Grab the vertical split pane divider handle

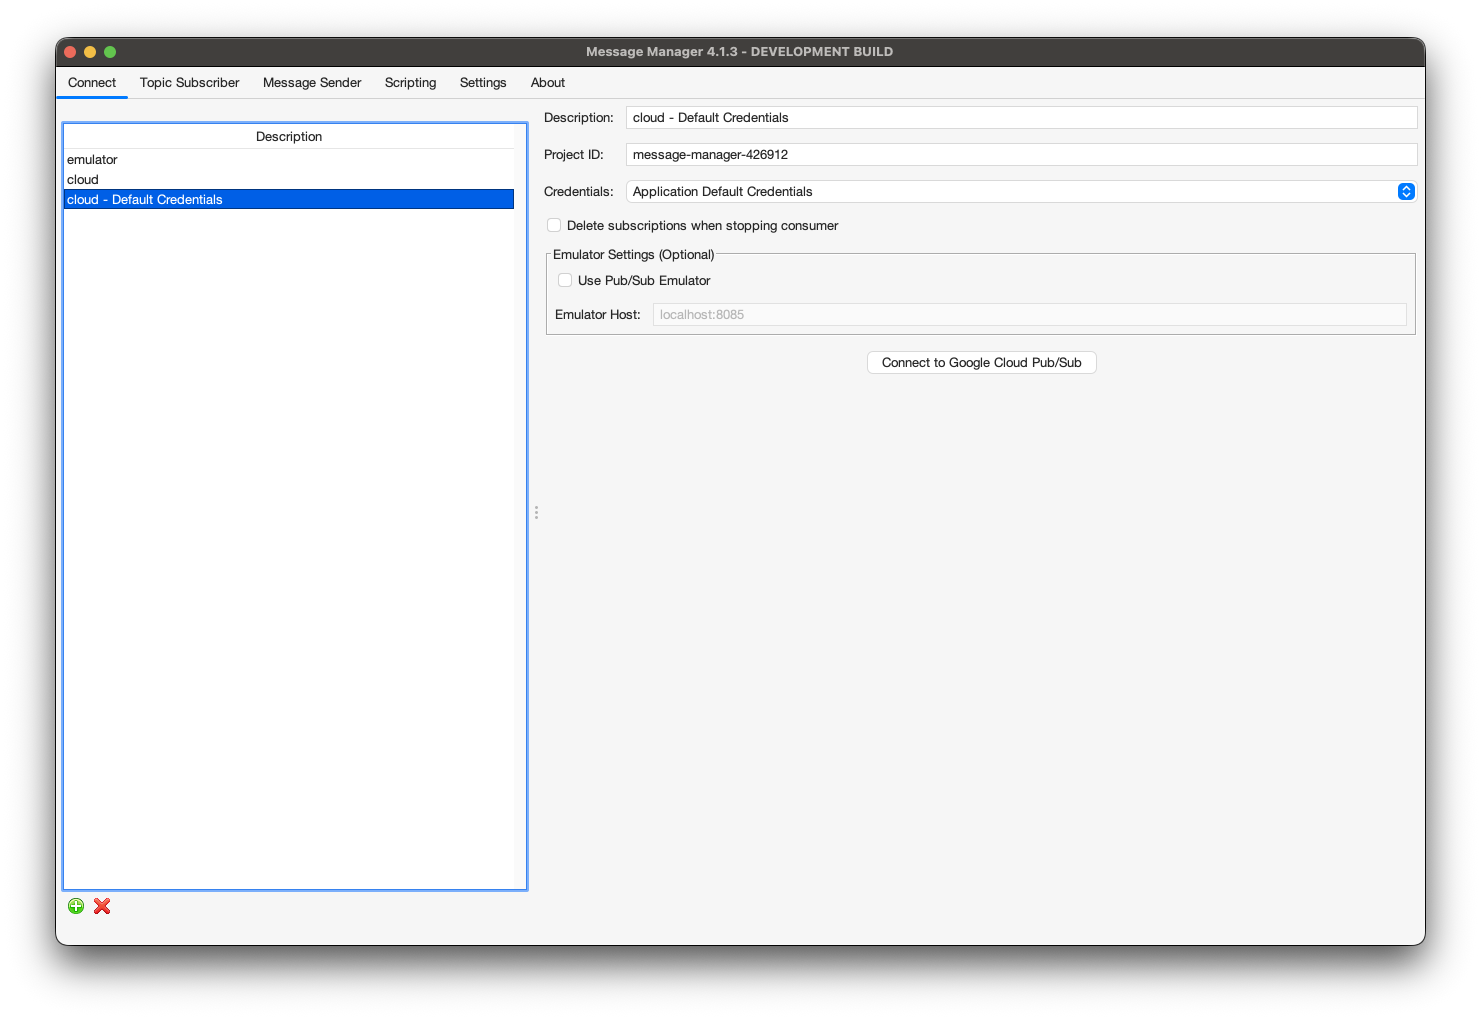click(536, 512)
